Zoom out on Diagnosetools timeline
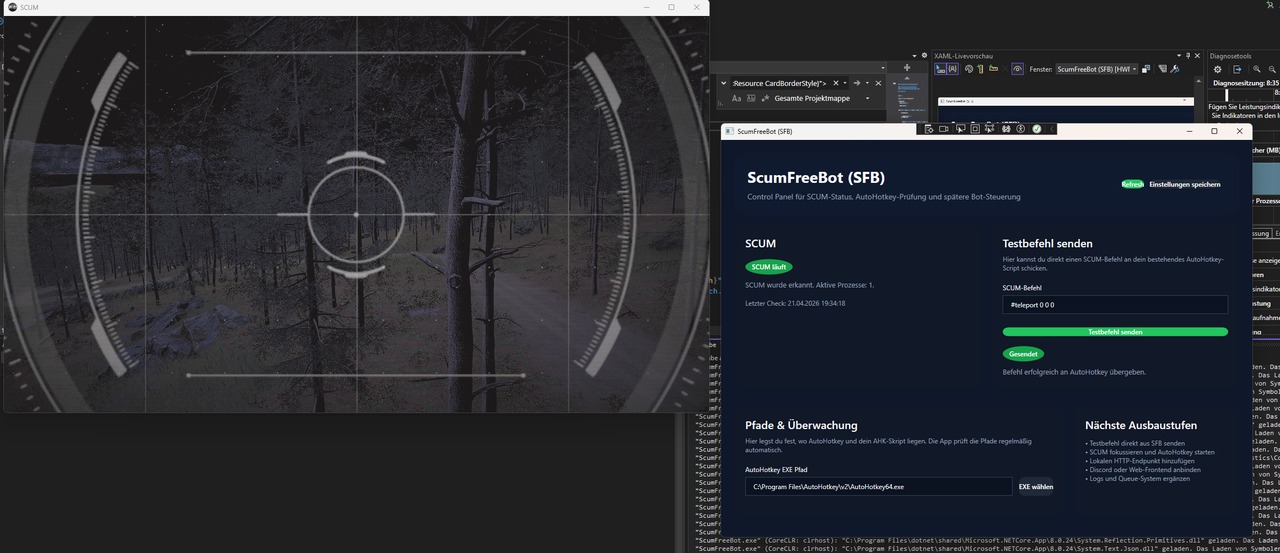Image resolution: width=1280 pixels, height=553 pixels. pyautogui.click(x=1272, y=69)
